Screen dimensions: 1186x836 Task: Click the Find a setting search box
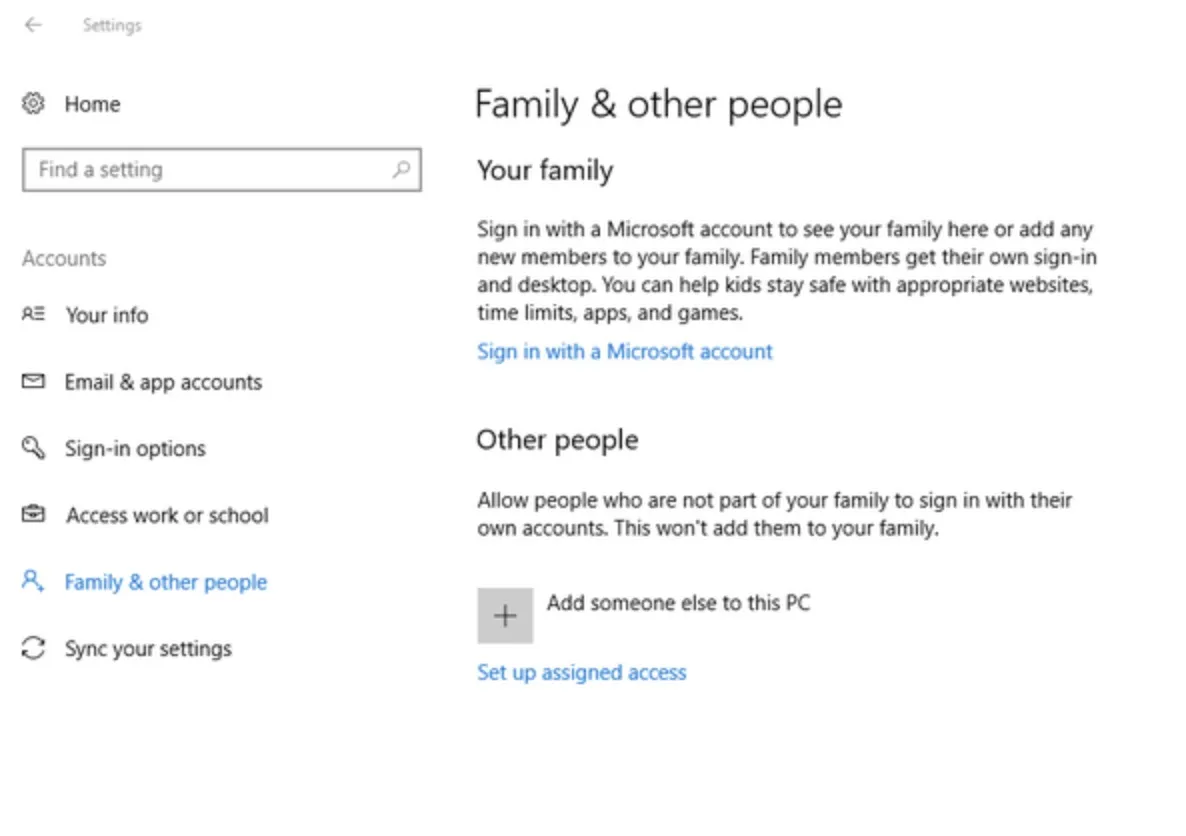200,170
